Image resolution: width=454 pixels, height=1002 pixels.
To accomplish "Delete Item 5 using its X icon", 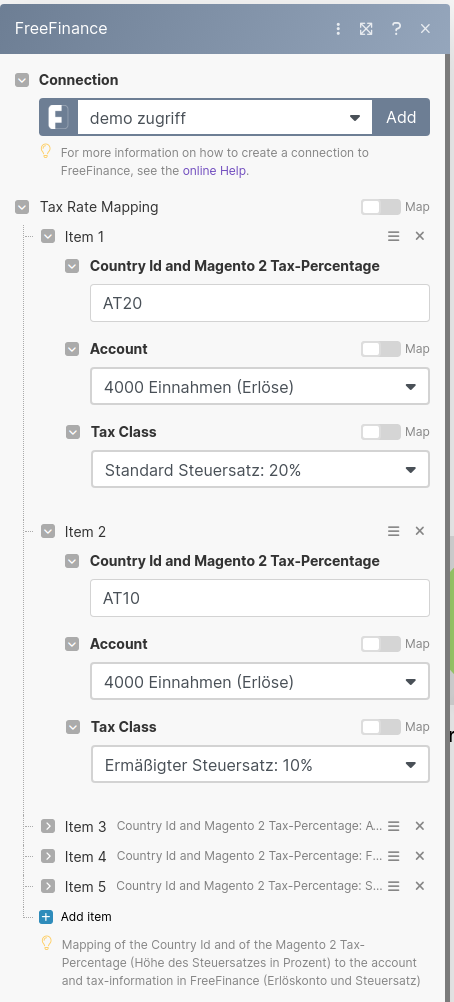I will pyautogui.click(x=419, y=886).
